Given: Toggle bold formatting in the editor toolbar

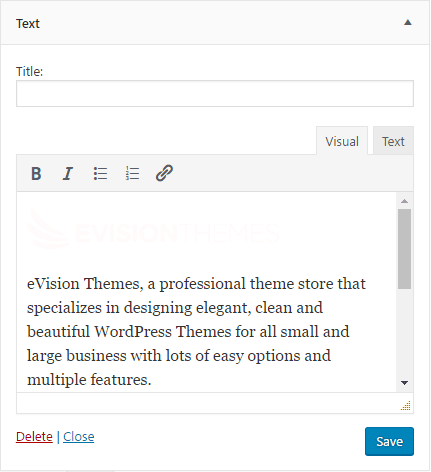Looking at the screenshot, I should tap(36, 173).
